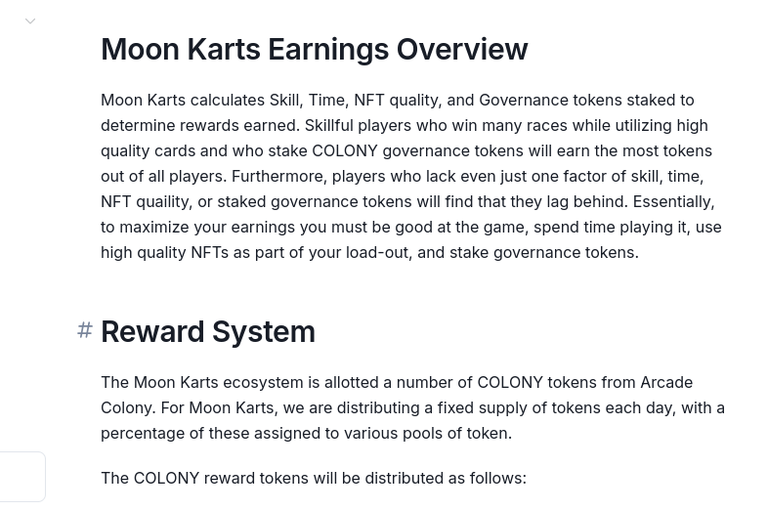
Task: Click the misspelled word 'quaility' in the paragraph
Action: (164, 202)
